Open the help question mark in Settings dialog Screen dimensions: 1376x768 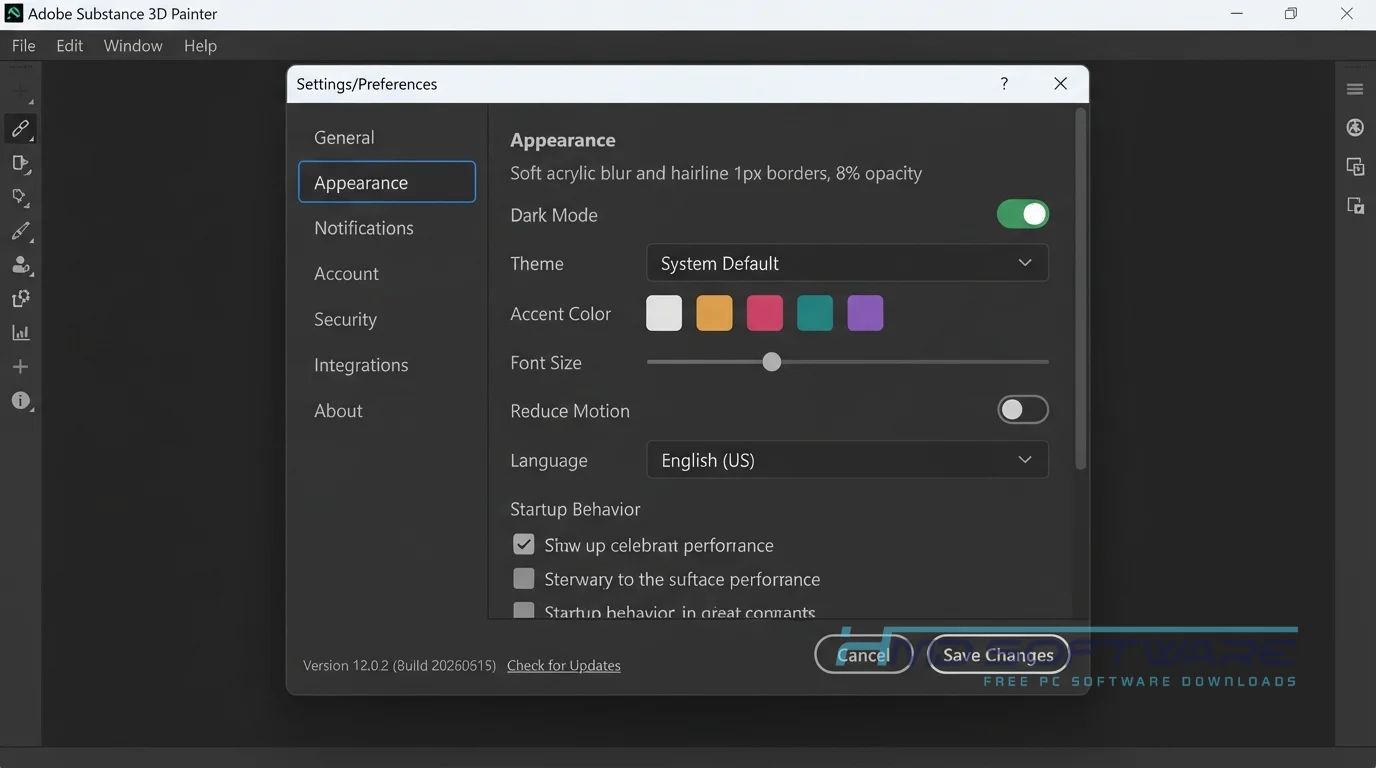[x=1004, y=84]
